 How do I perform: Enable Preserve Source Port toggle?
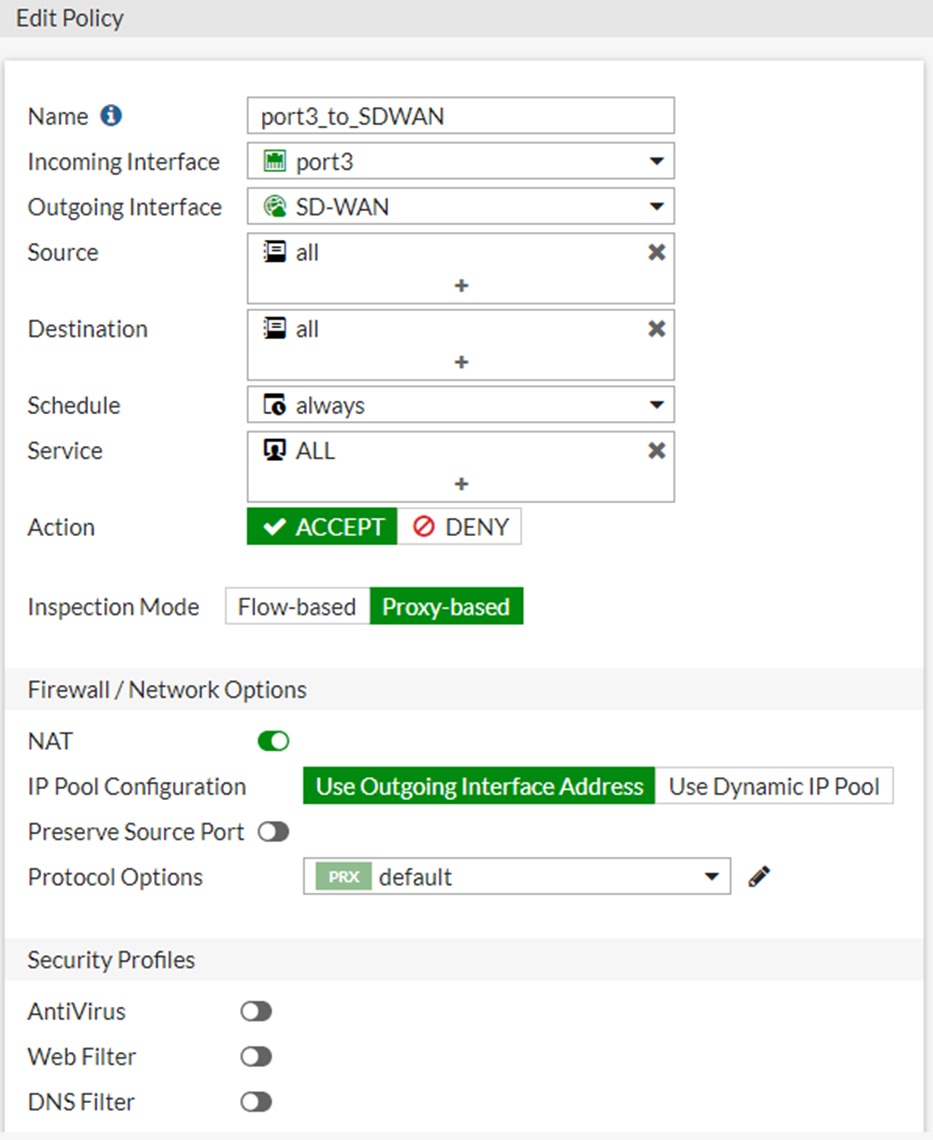point(273,832)
